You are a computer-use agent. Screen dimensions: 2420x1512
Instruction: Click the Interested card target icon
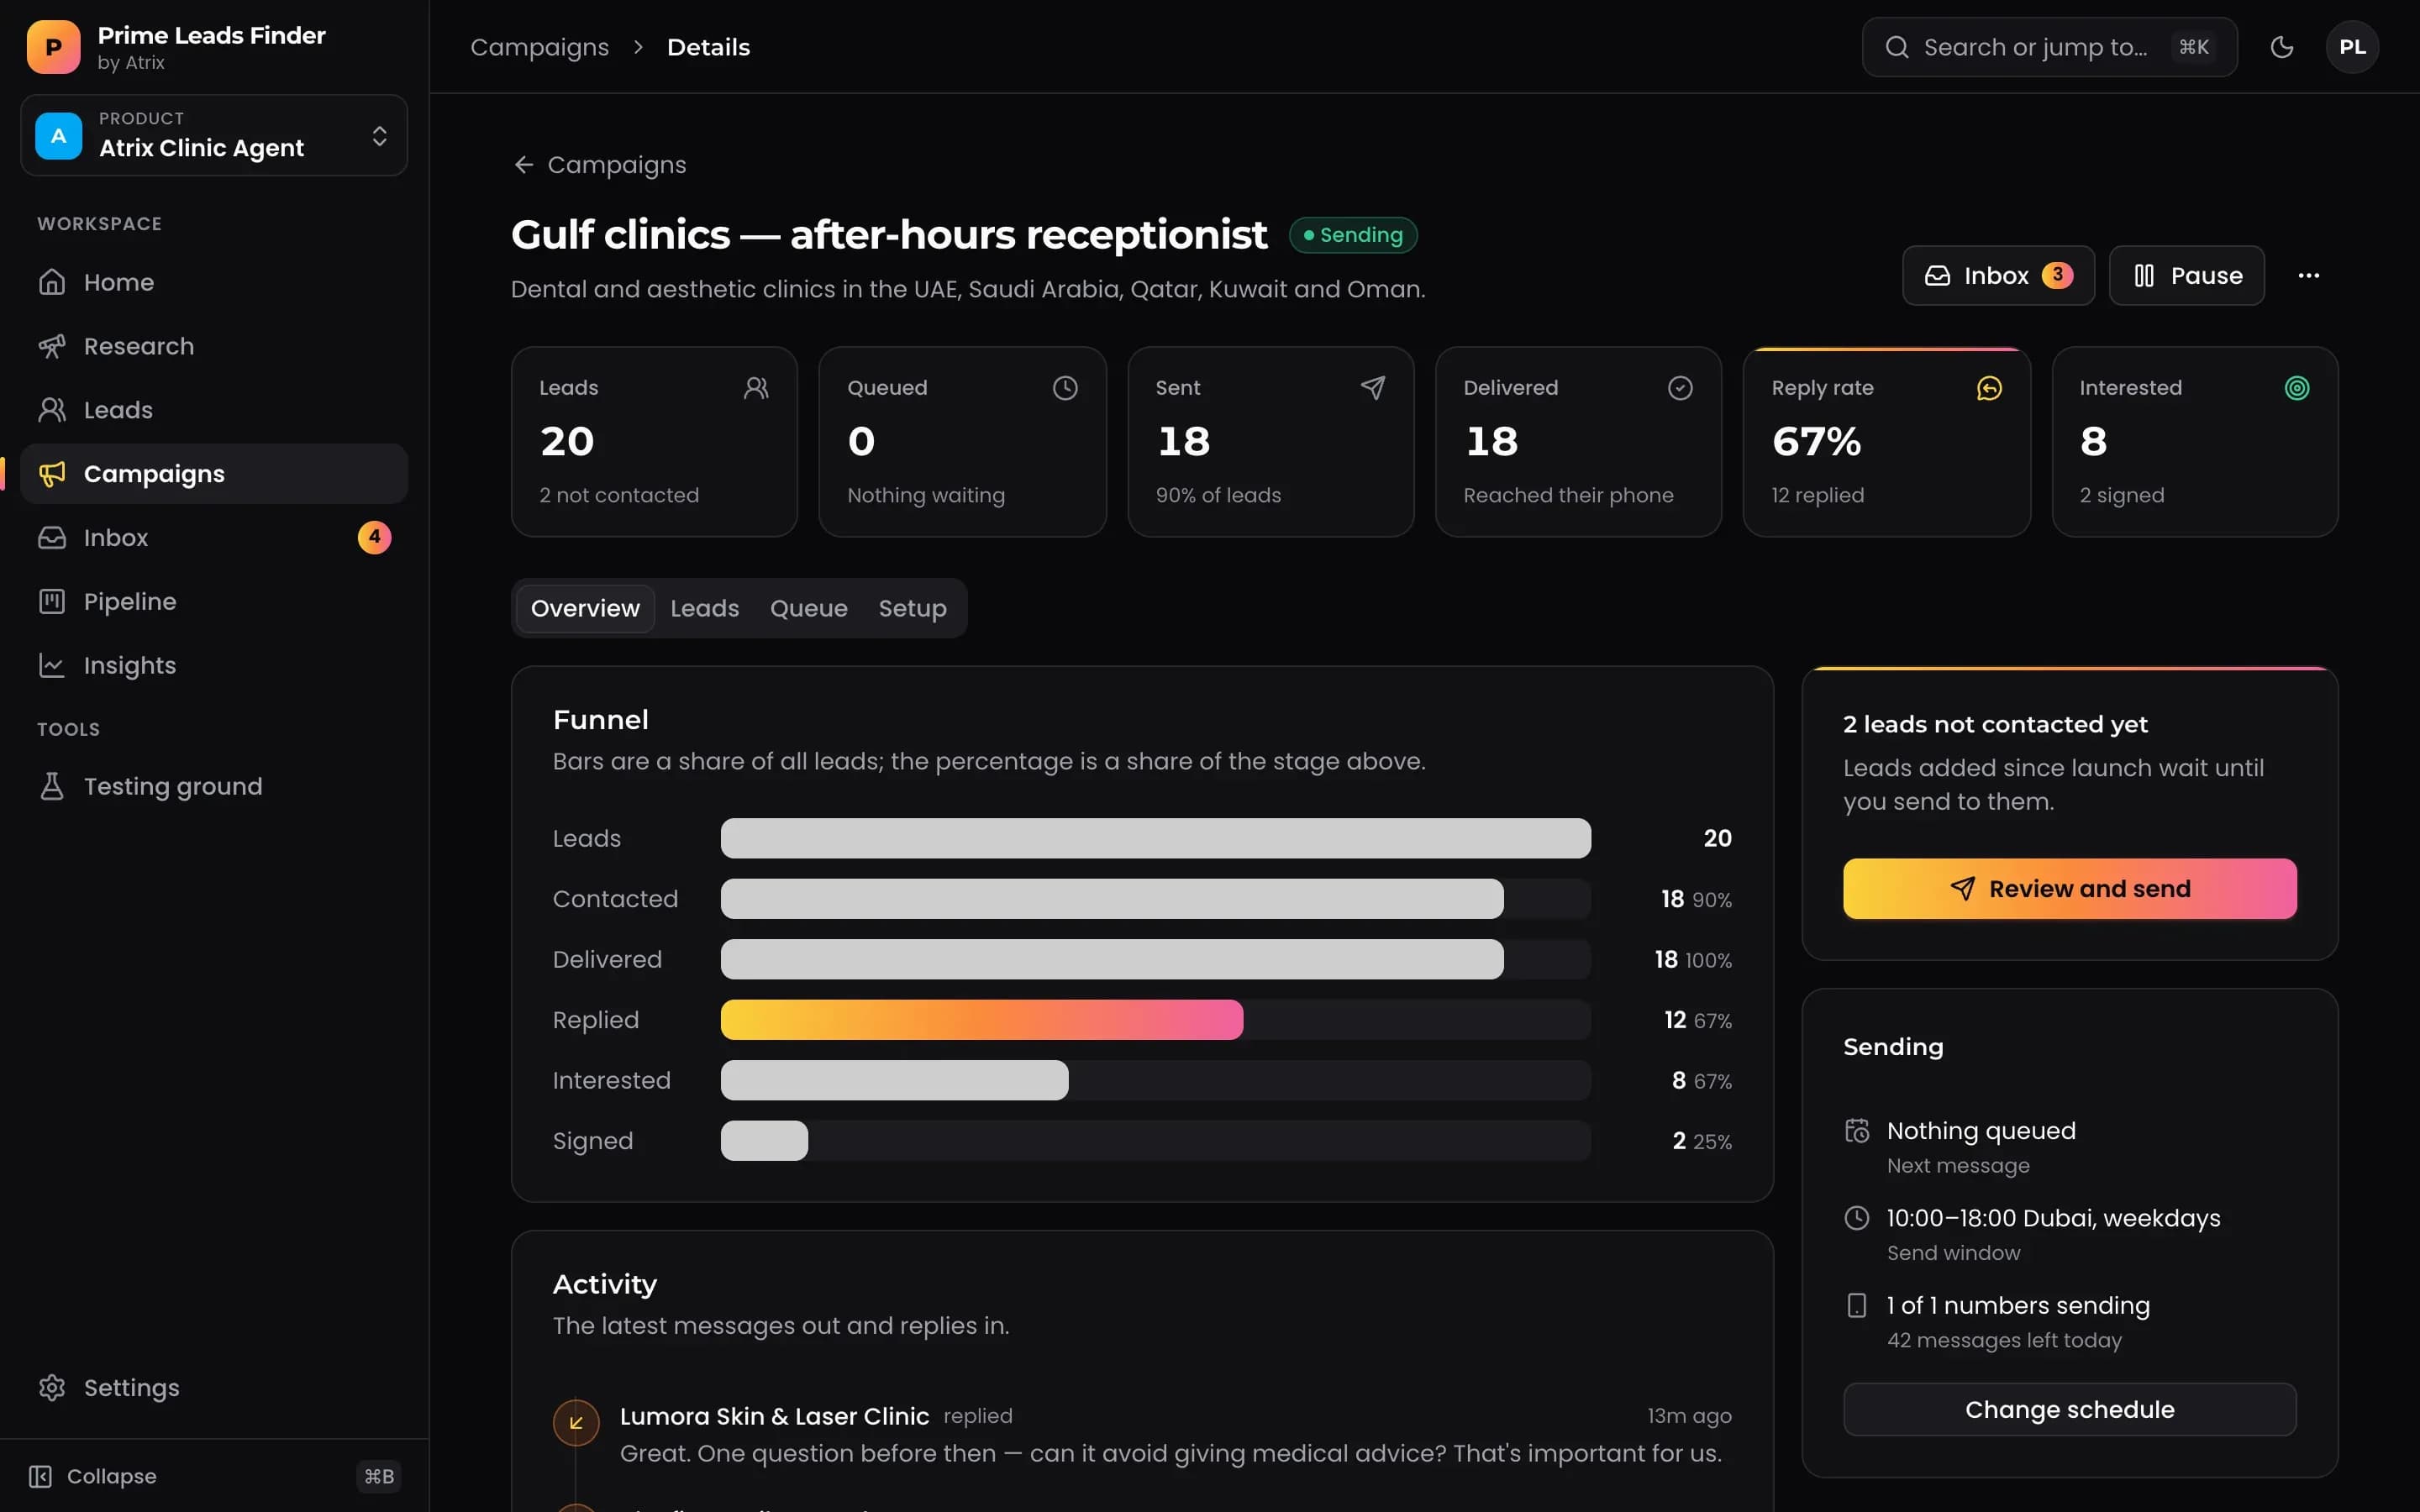2297,388
